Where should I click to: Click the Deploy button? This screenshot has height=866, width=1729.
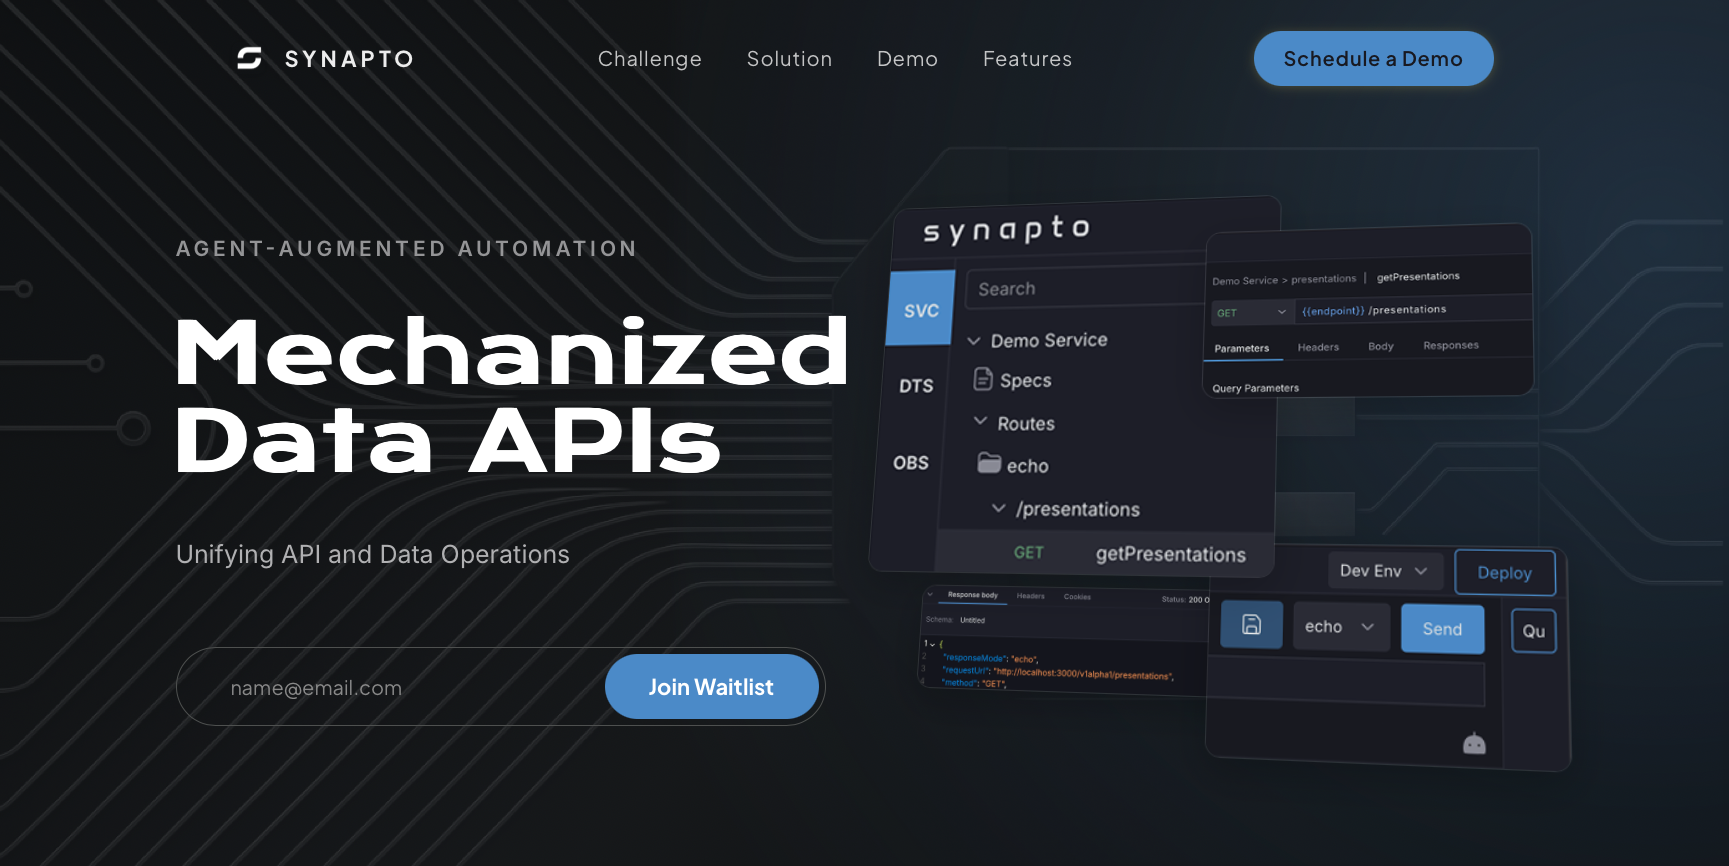tap(1505, 573)
